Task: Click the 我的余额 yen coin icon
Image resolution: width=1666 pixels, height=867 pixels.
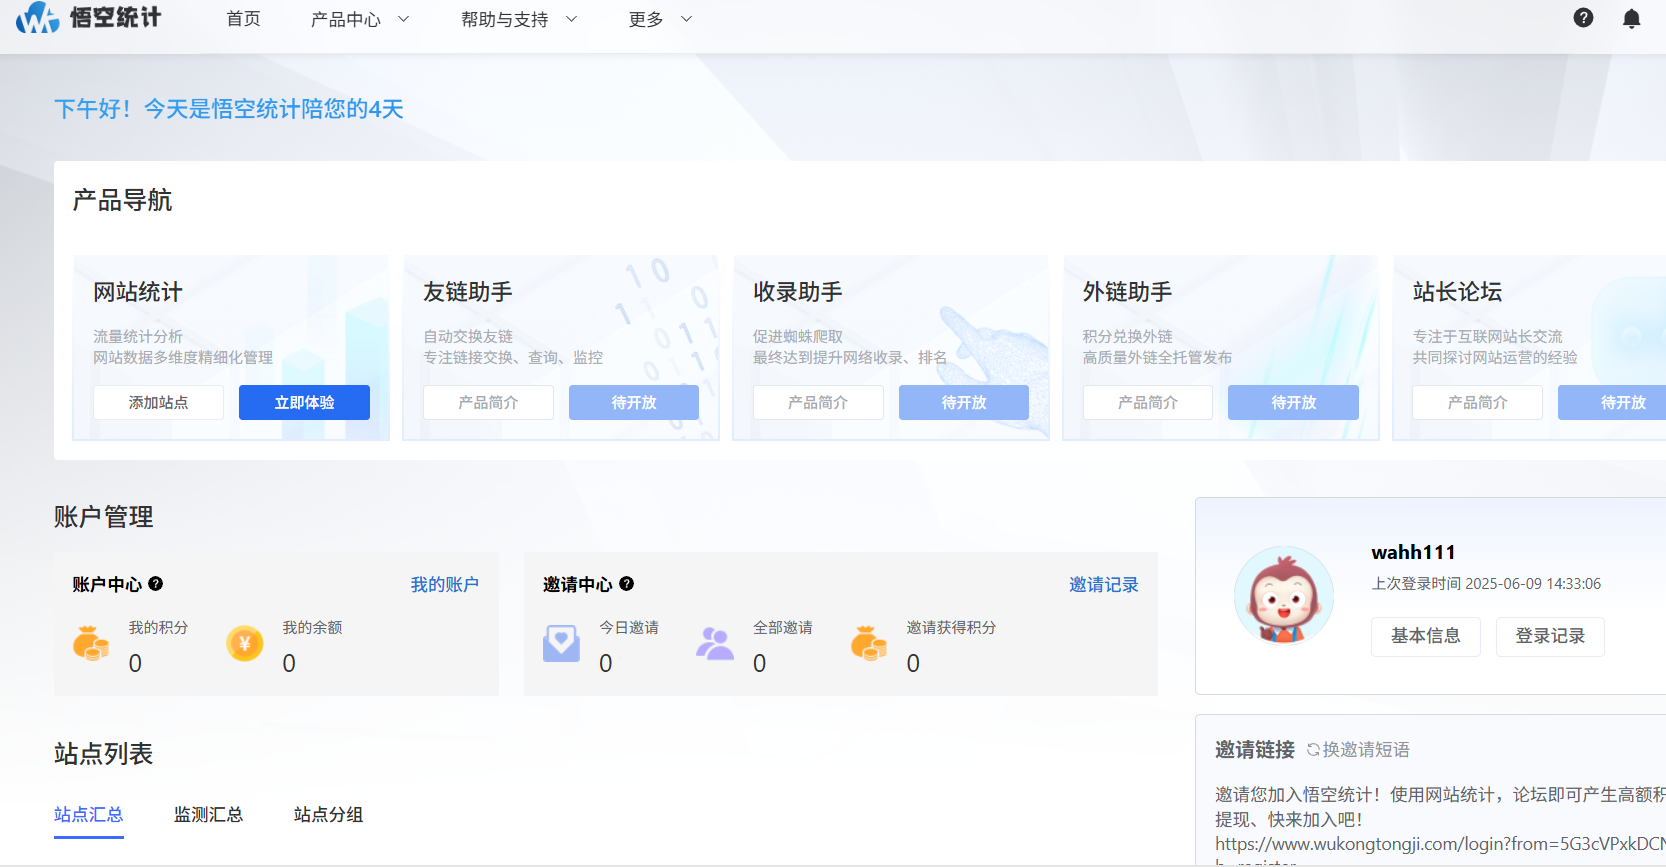Action: pos(245,644)
